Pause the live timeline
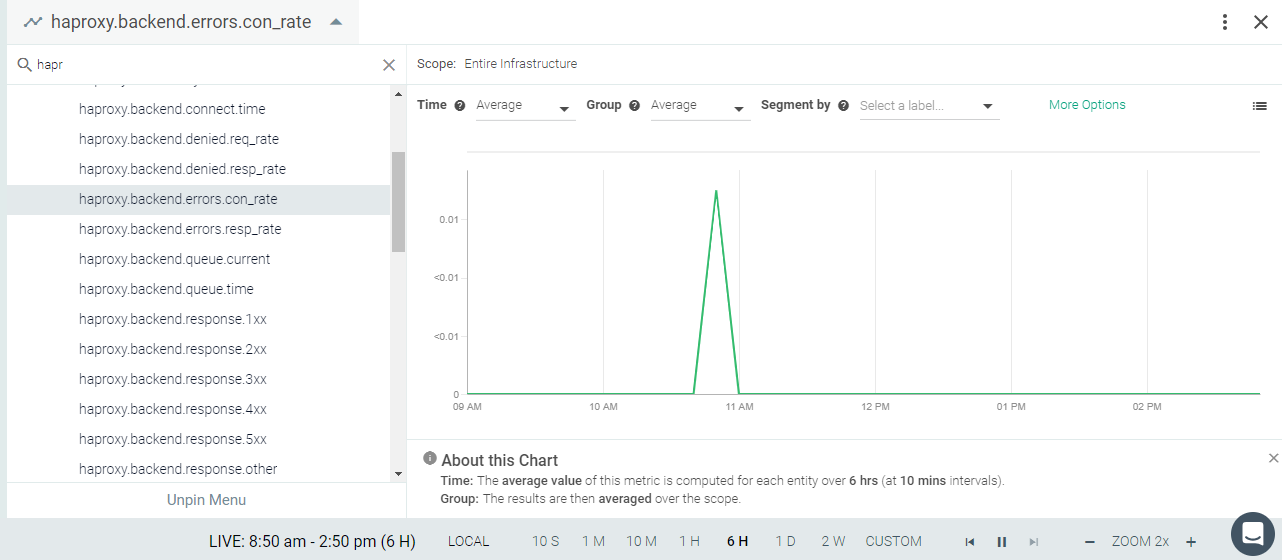The width and height of the screenshot is (1282, 560). point(1001,542)
